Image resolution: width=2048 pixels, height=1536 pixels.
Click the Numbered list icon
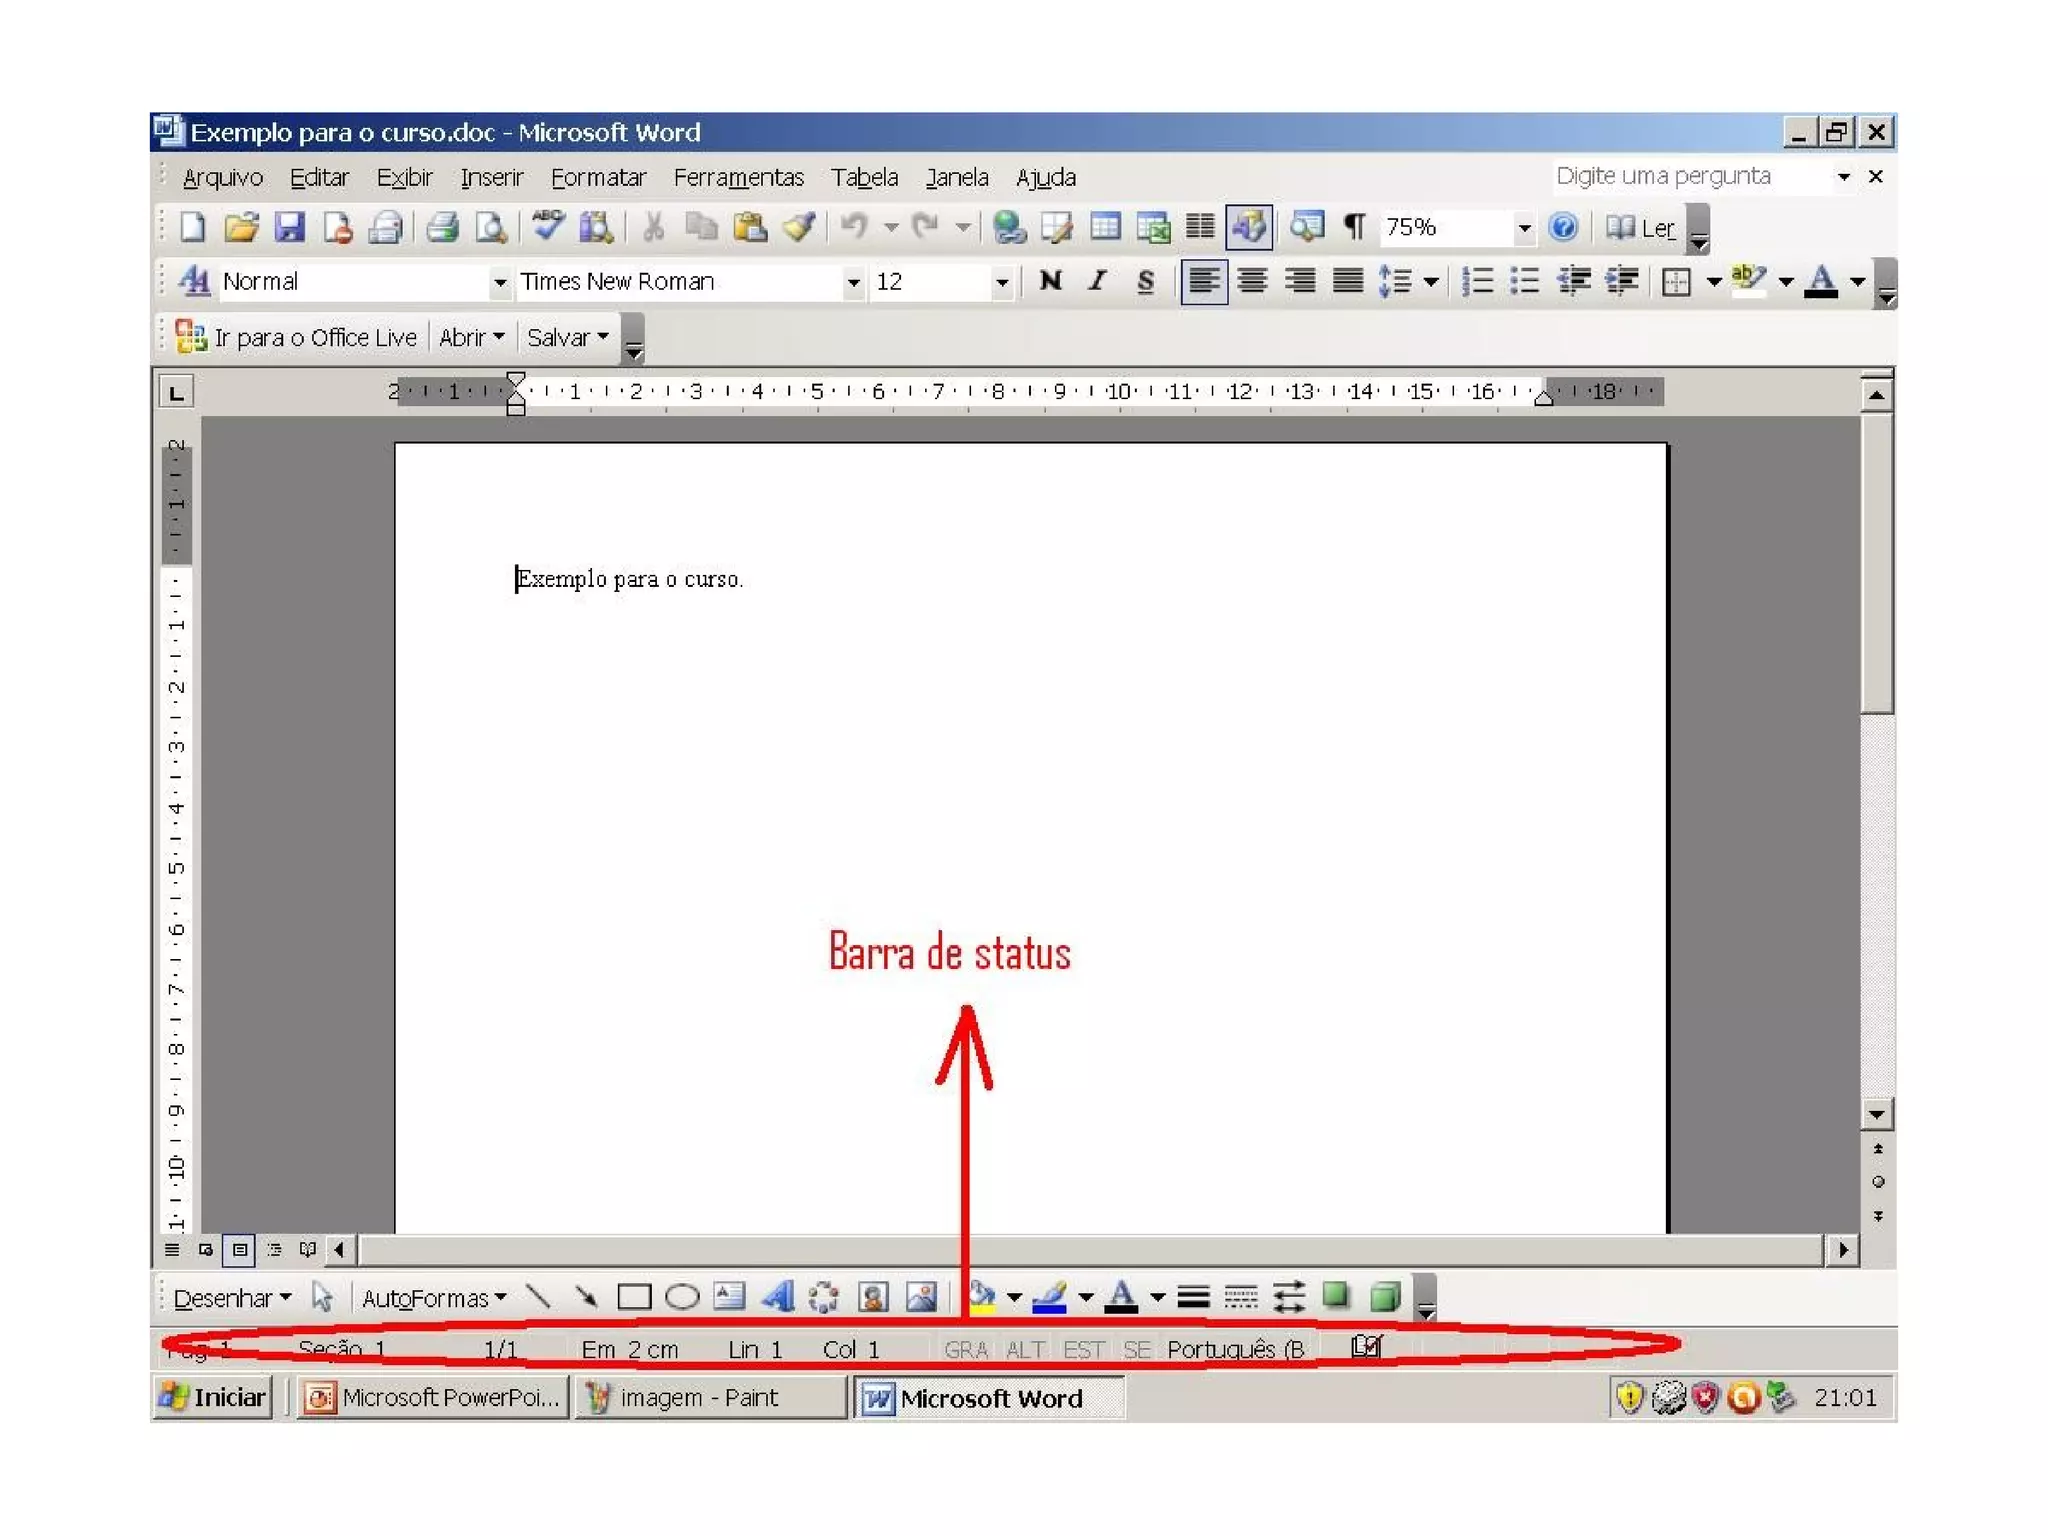(1476, 282)
